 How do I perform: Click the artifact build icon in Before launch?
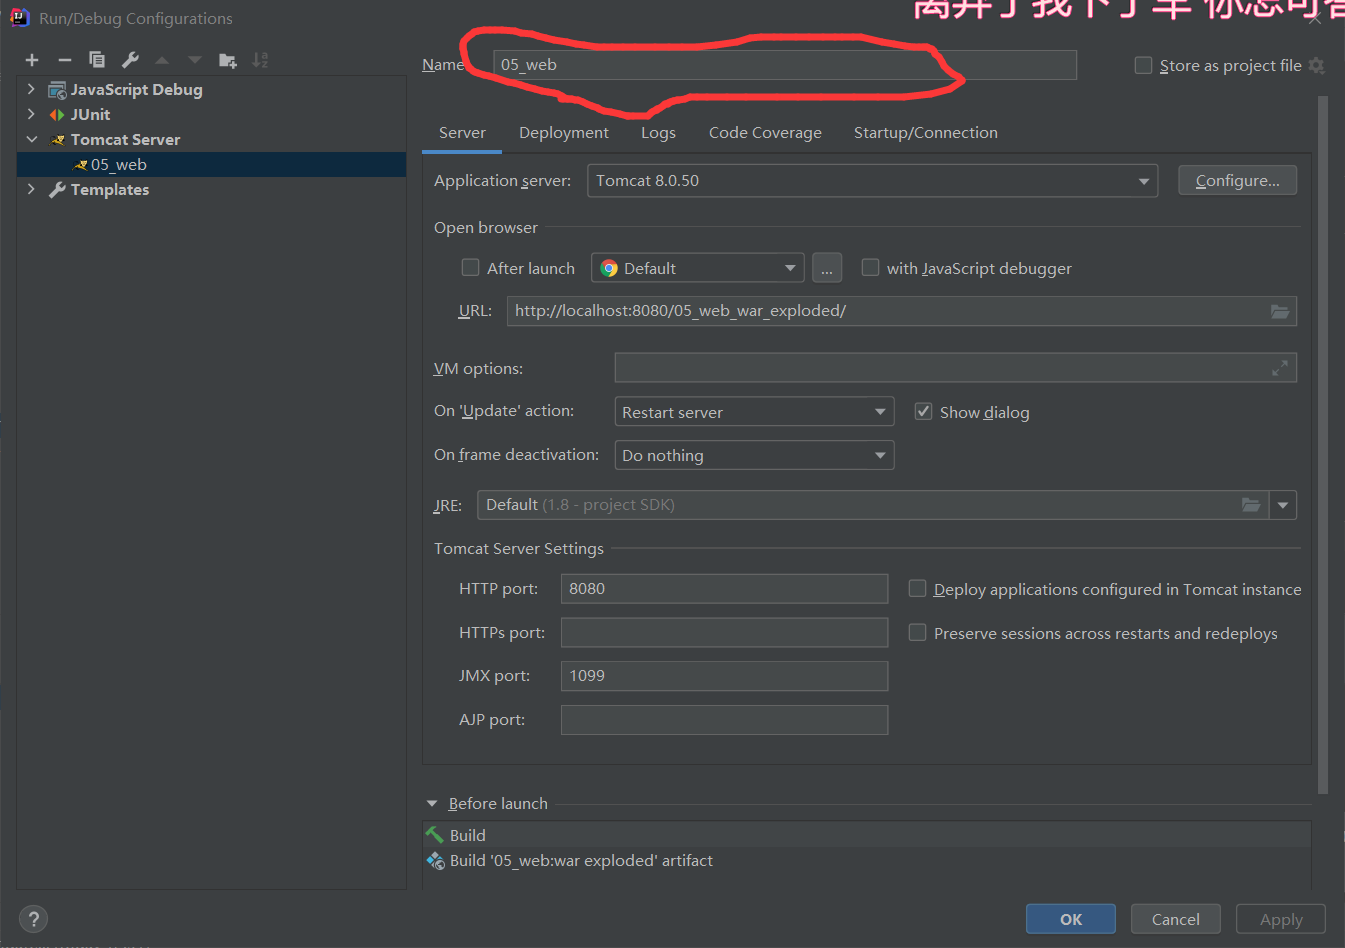click(435, 861)
